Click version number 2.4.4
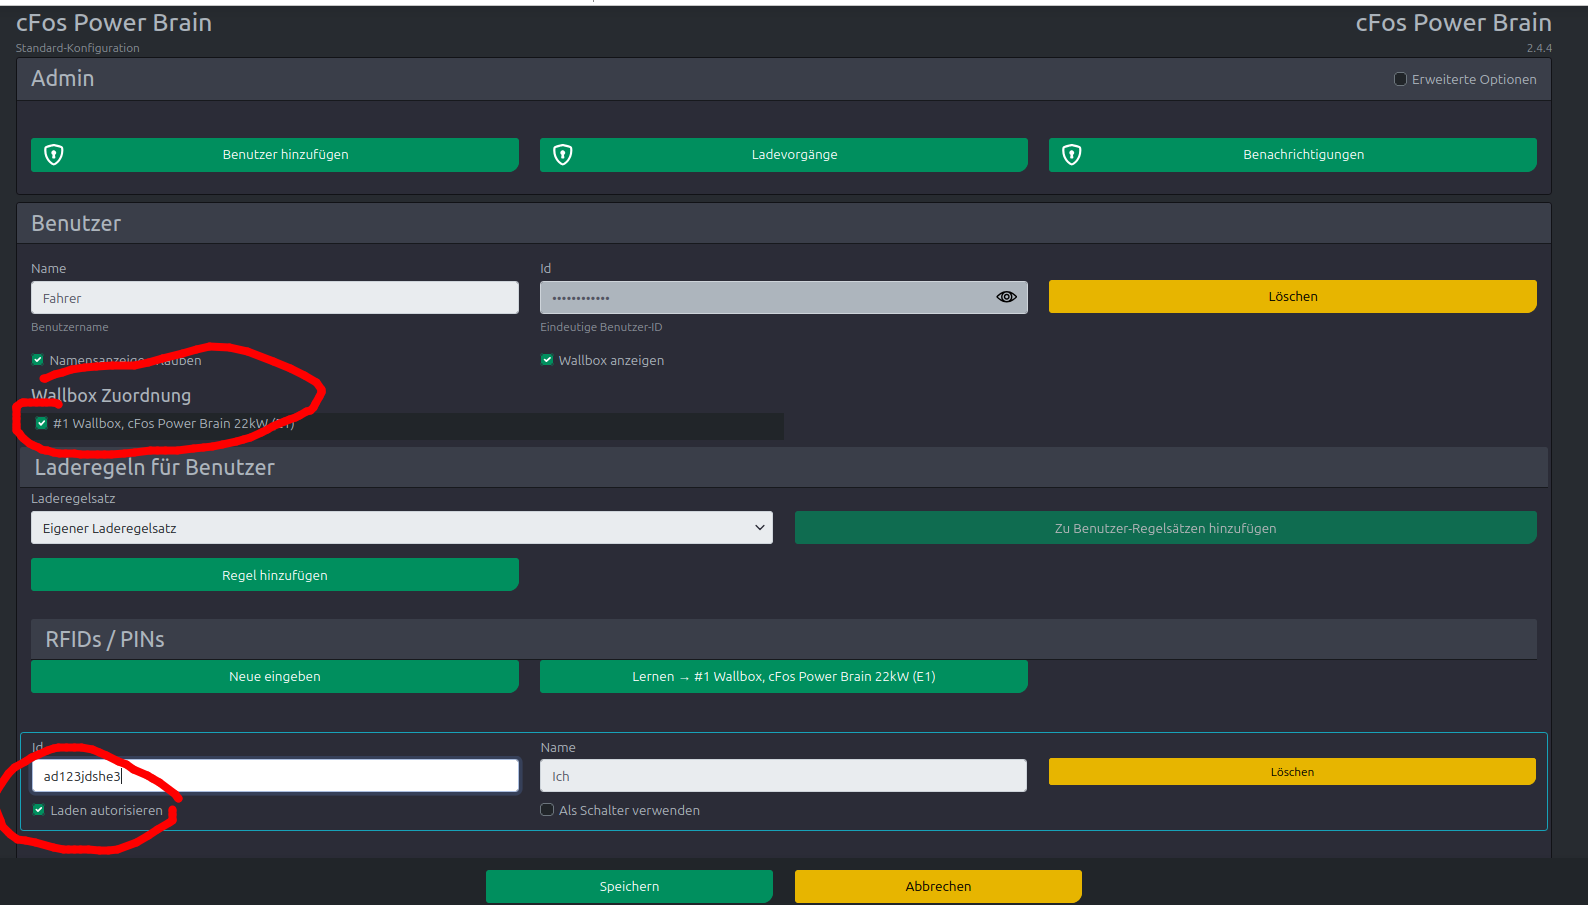Viewport: 1588px width, 905px height. click(x=1539, y=48)
